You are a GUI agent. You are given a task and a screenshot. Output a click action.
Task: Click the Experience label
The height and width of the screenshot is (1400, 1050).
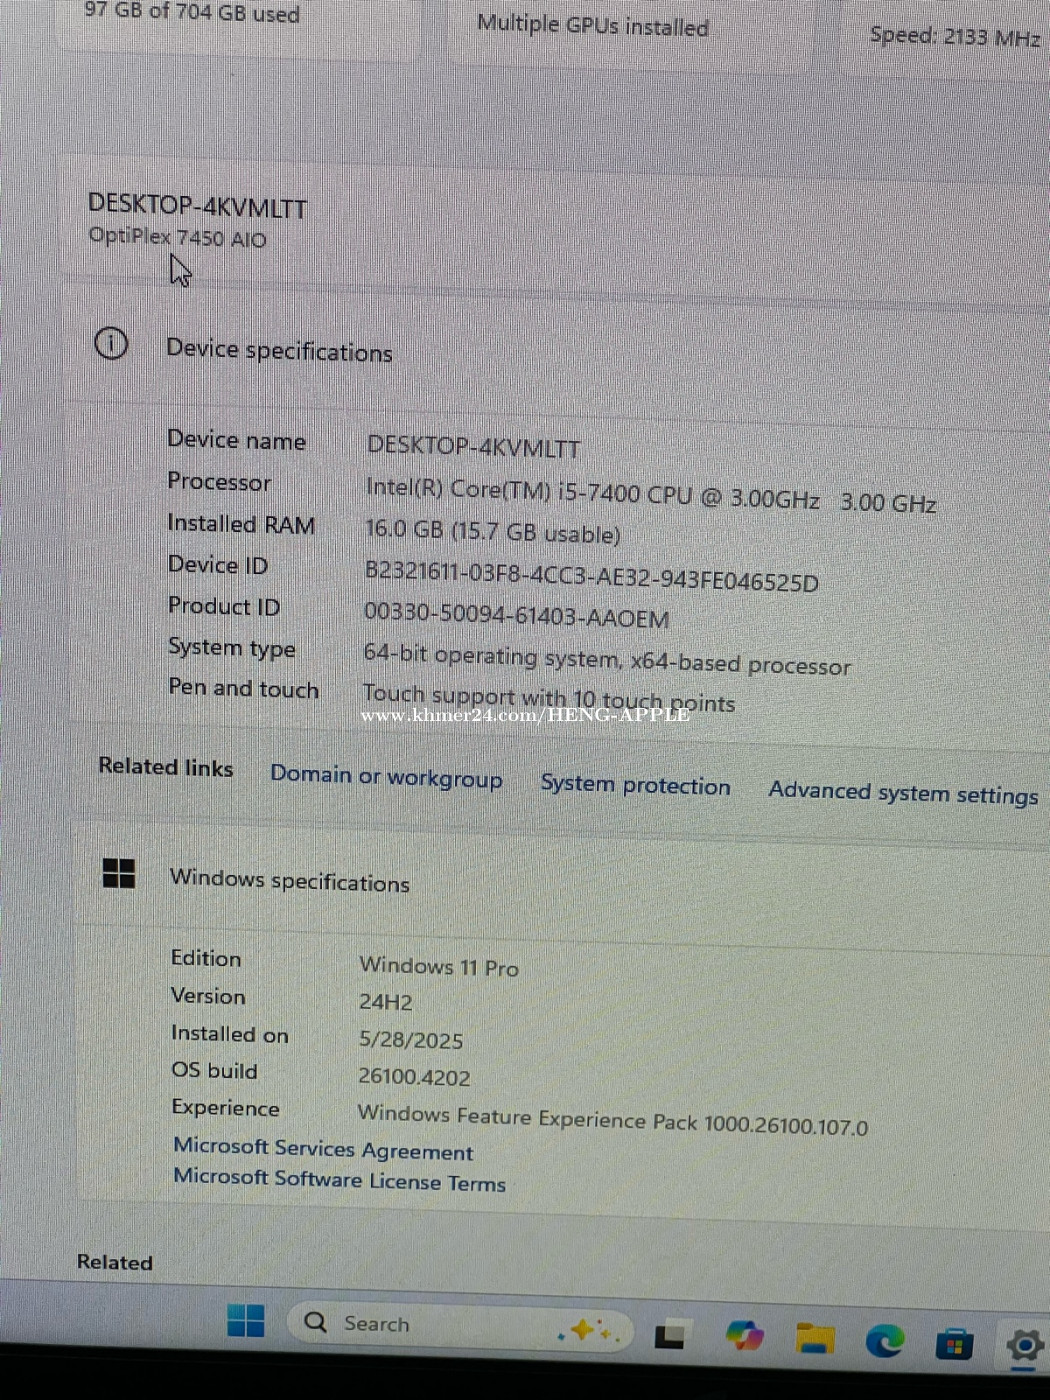tap(225, 1108)
